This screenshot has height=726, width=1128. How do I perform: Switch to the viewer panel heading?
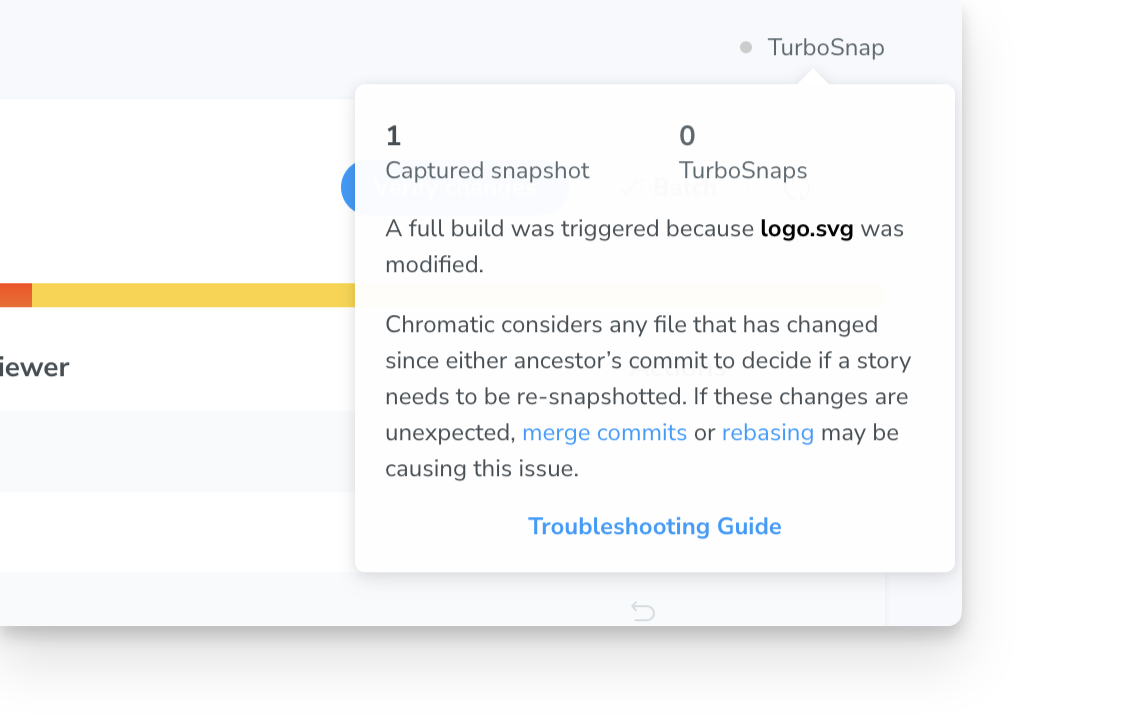33,366
